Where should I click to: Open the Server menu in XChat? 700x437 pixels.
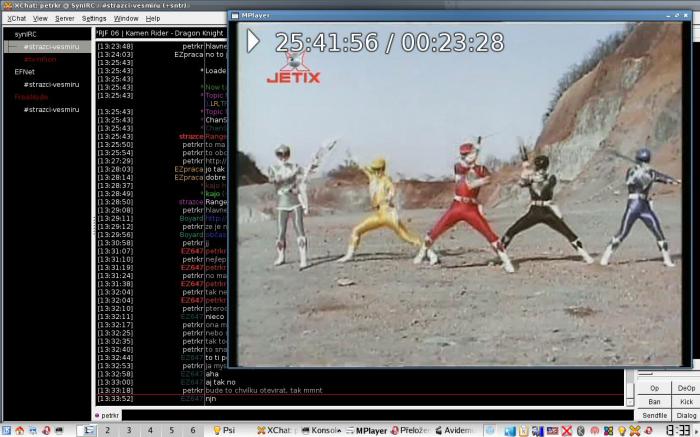(64, 18)
